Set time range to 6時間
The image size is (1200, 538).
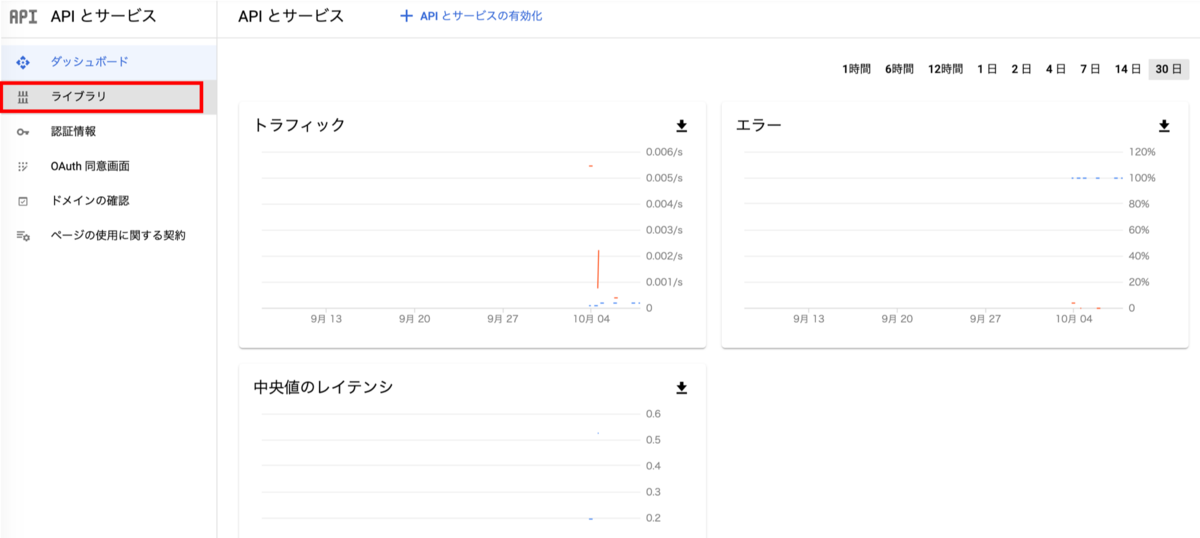[x=899, y=69]
